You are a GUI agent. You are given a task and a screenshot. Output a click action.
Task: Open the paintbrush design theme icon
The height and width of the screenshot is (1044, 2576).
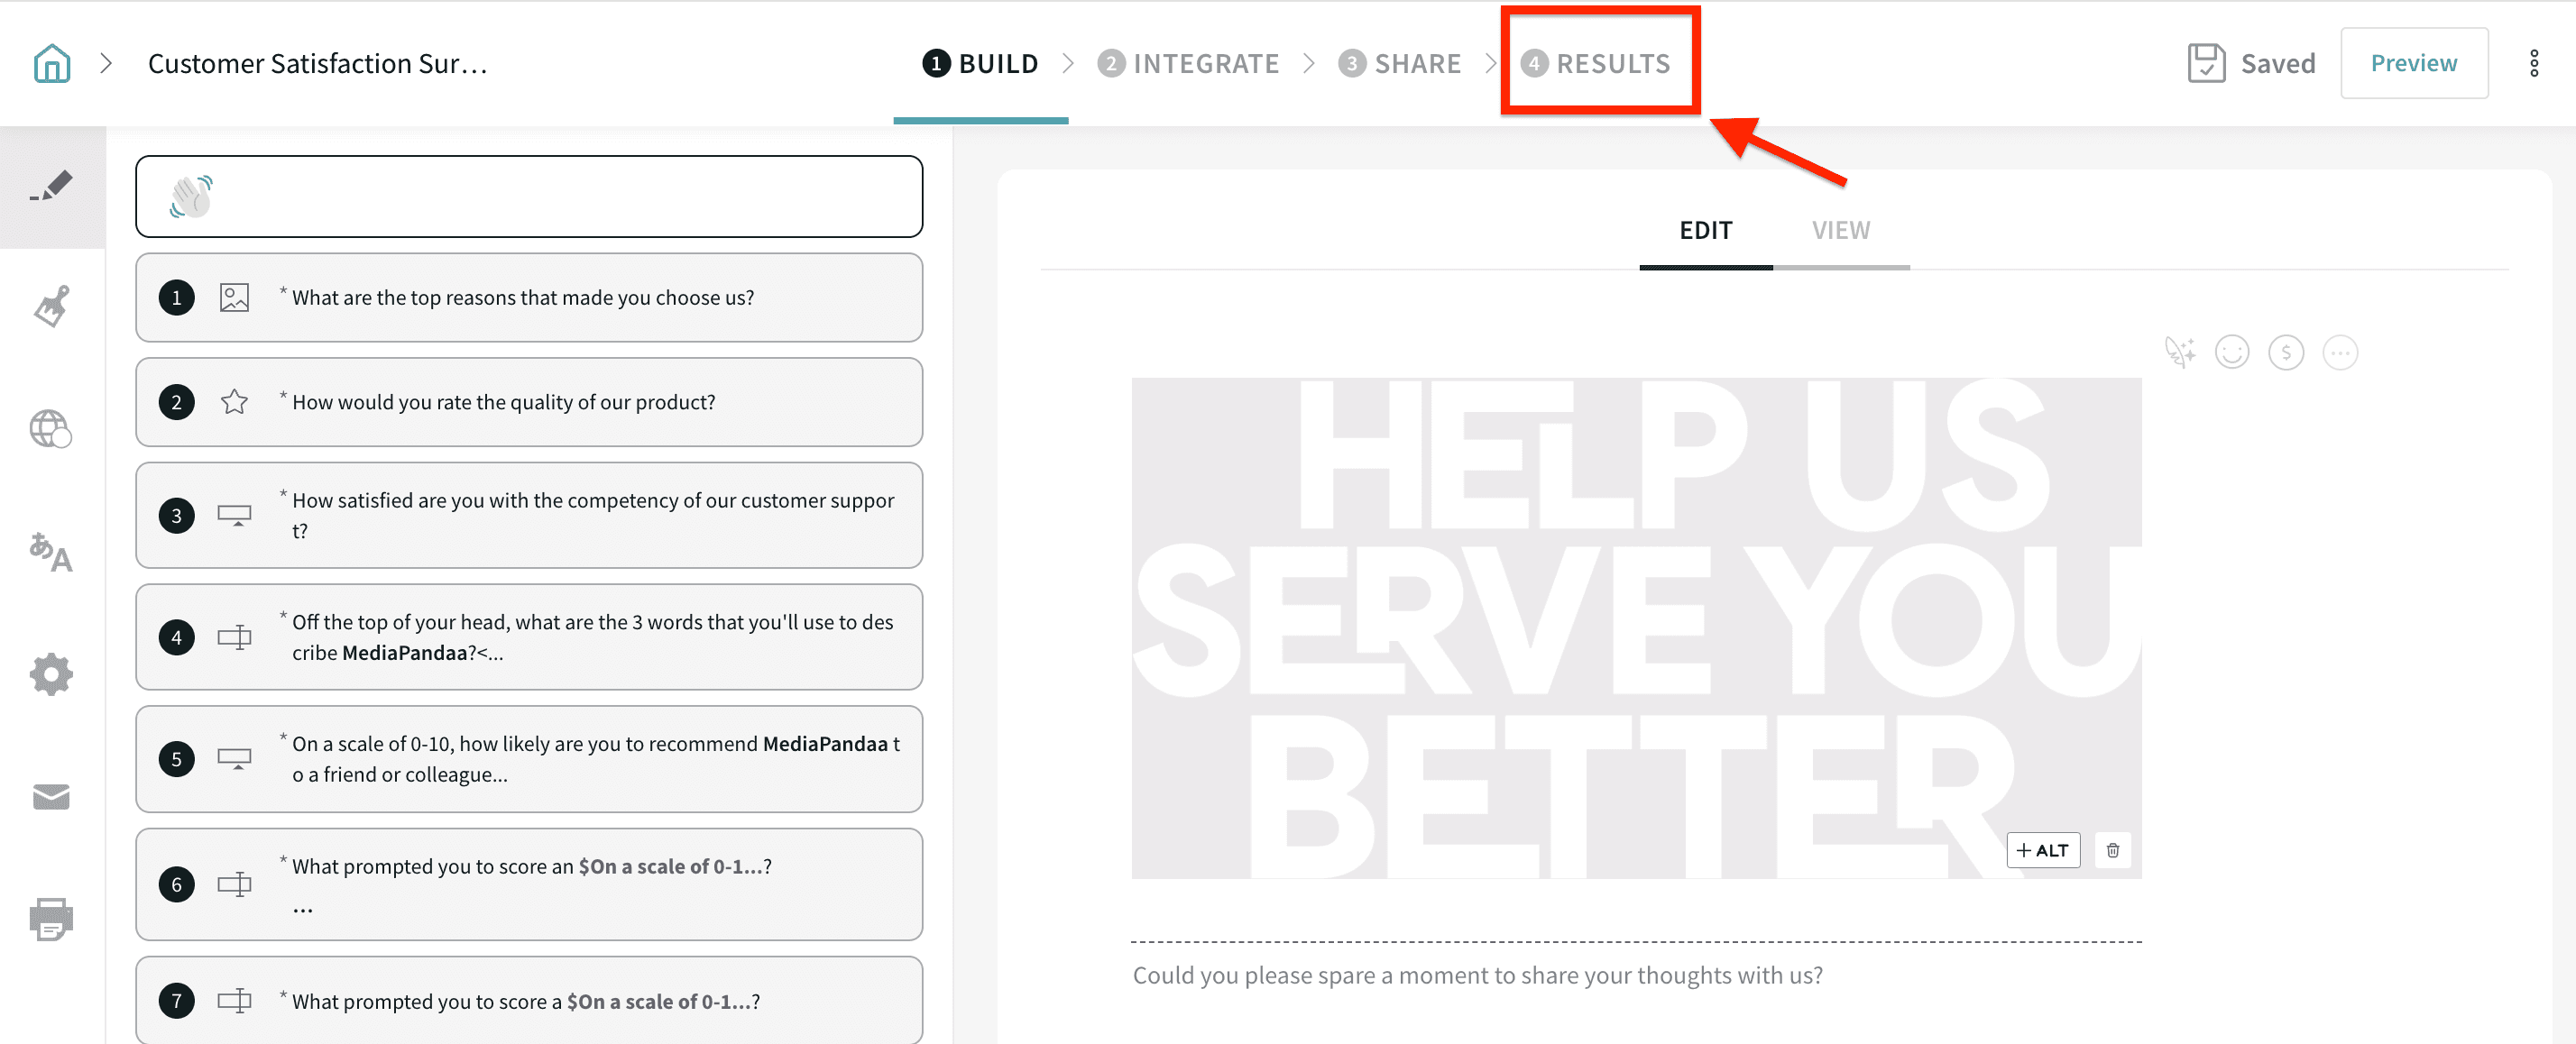pos(52,307)
